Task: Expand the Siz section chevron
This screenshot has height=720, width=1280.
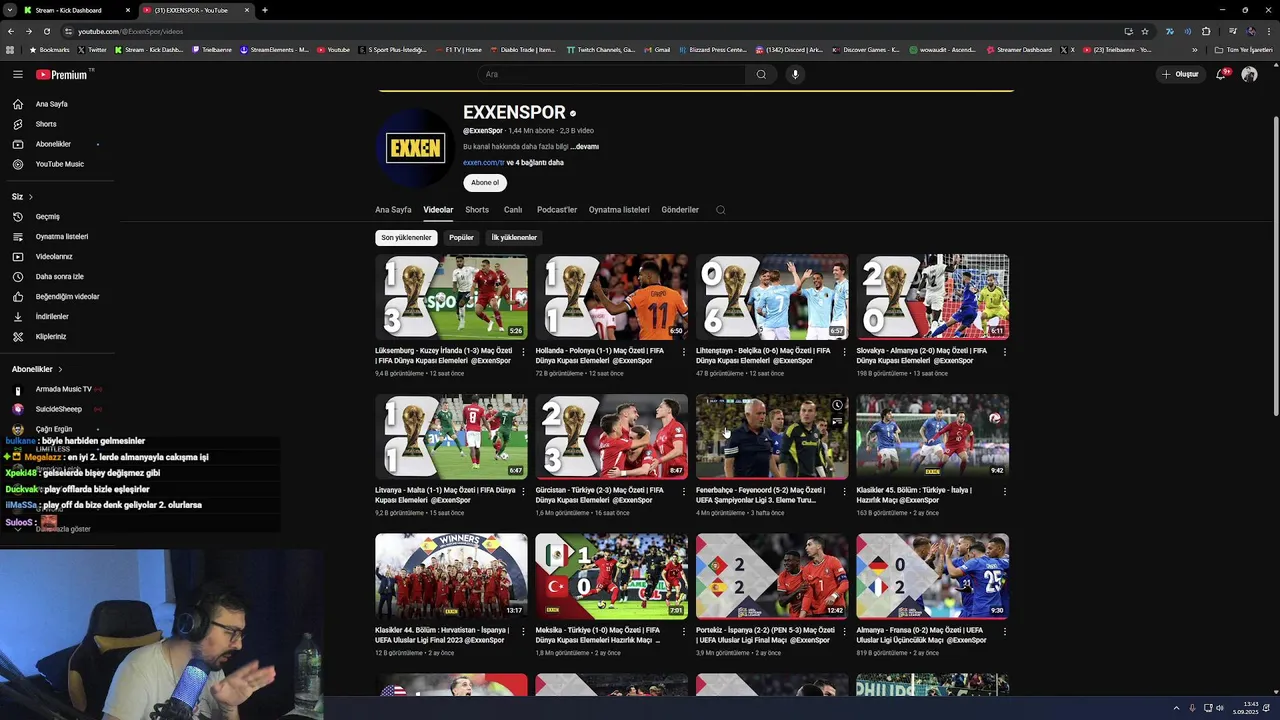Action: pyautogui.click(x=31, y=196)
